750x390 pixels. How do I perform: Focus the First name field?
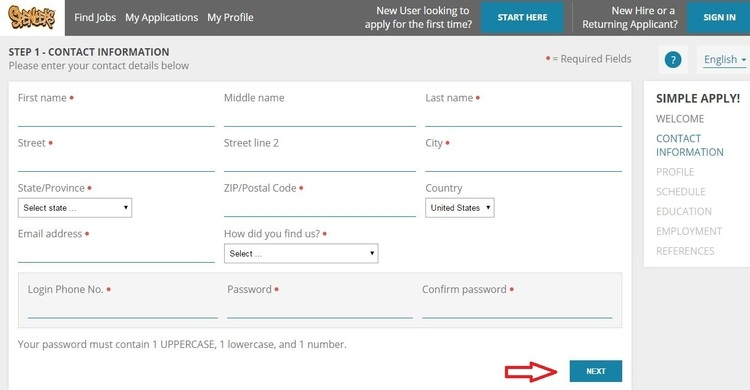pos(116,117)
